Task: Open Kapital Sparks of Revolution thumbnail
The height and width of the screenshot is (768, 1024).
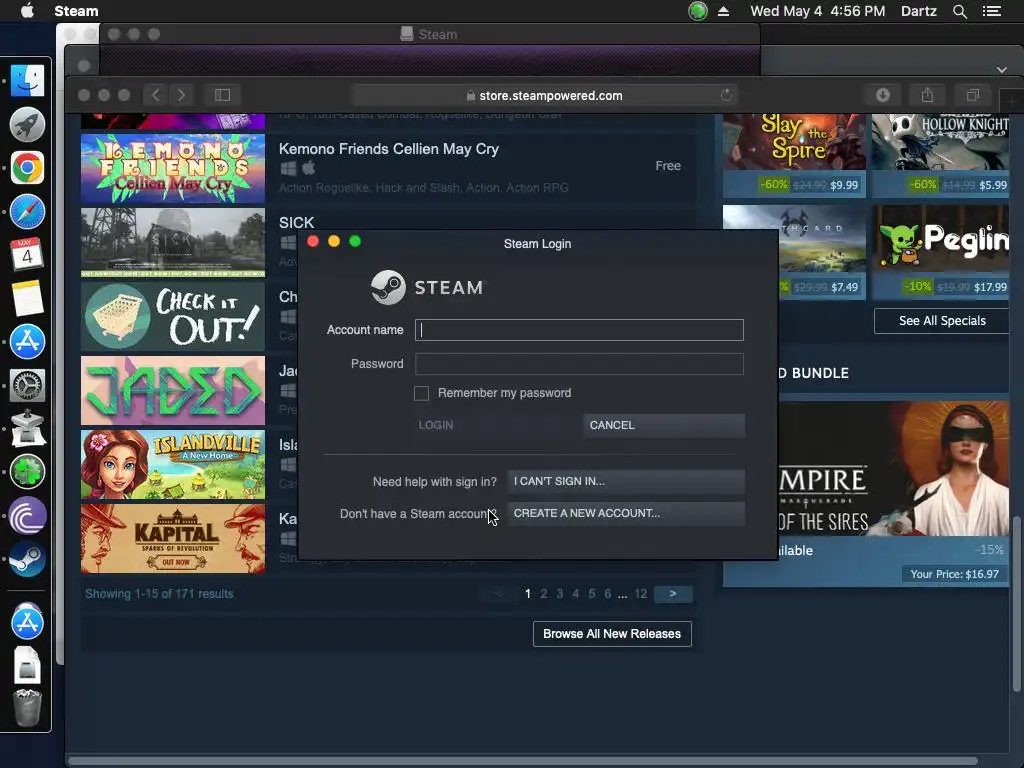Action: [x=173, y=538]
